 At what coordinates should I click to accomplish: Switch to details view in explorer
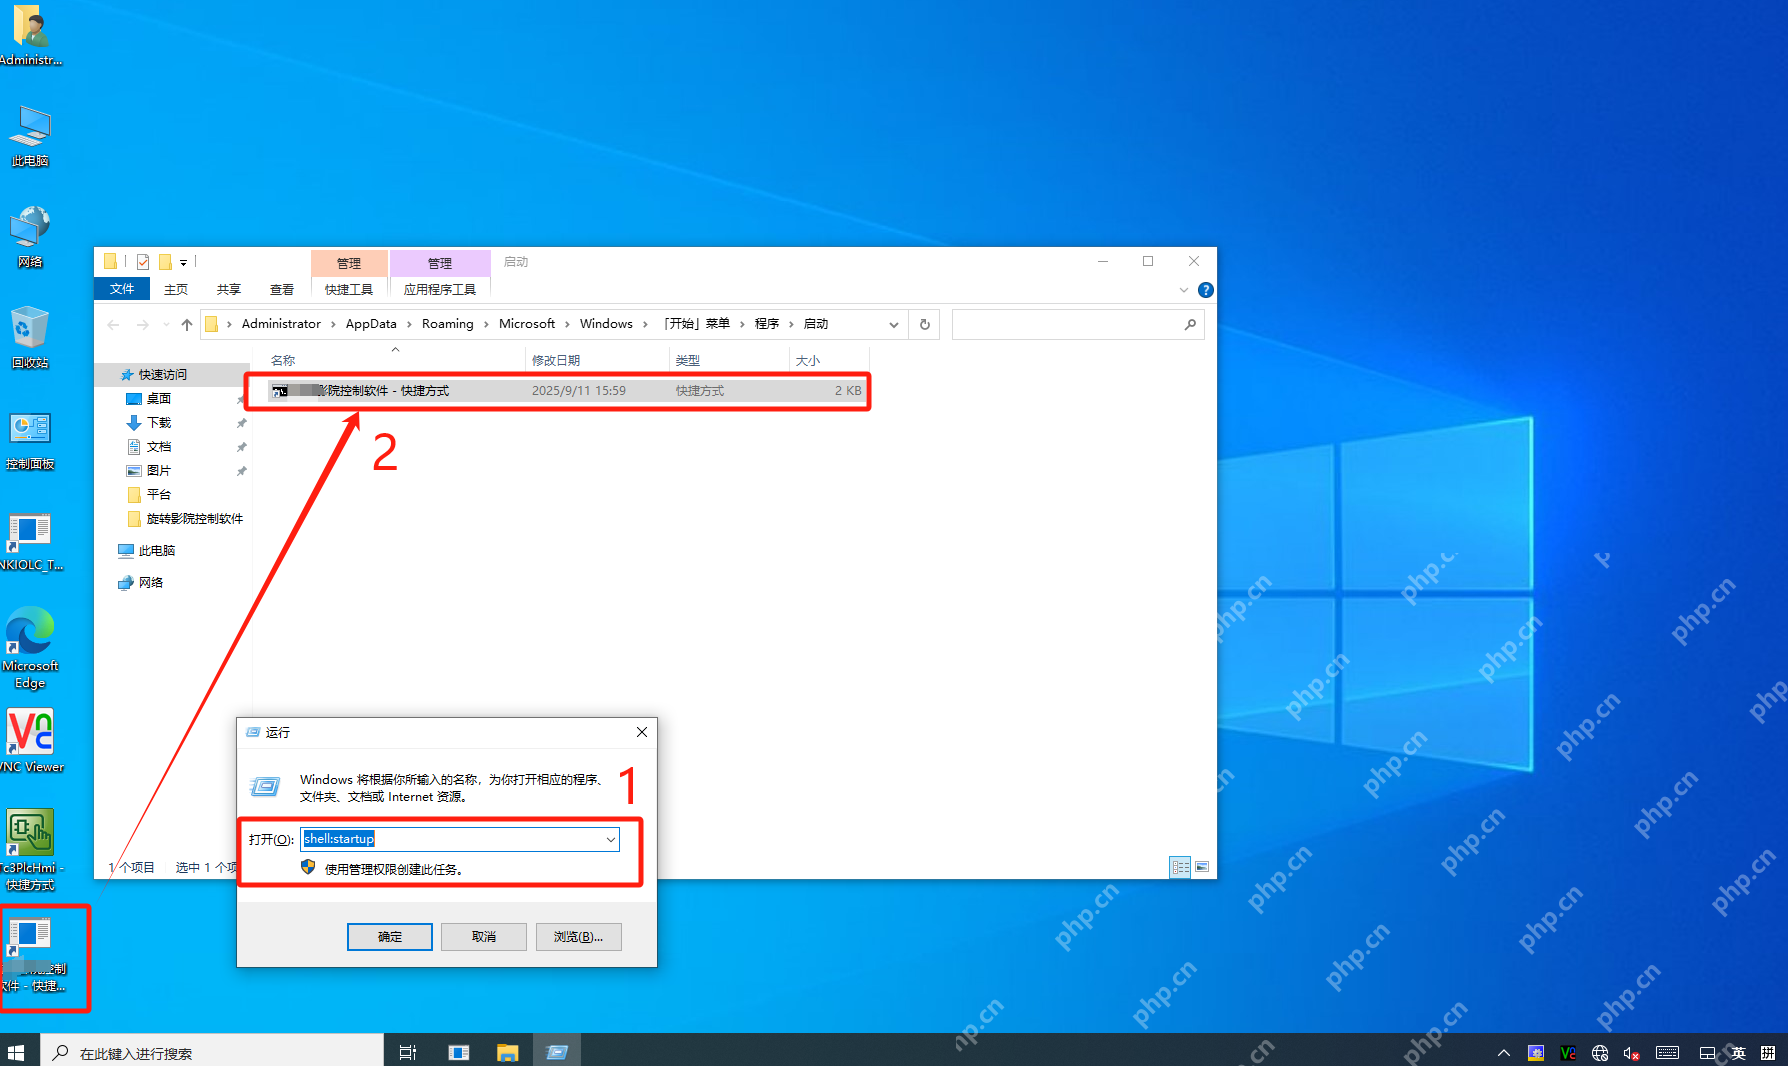pyautogui.click(x=1180, y=867)
